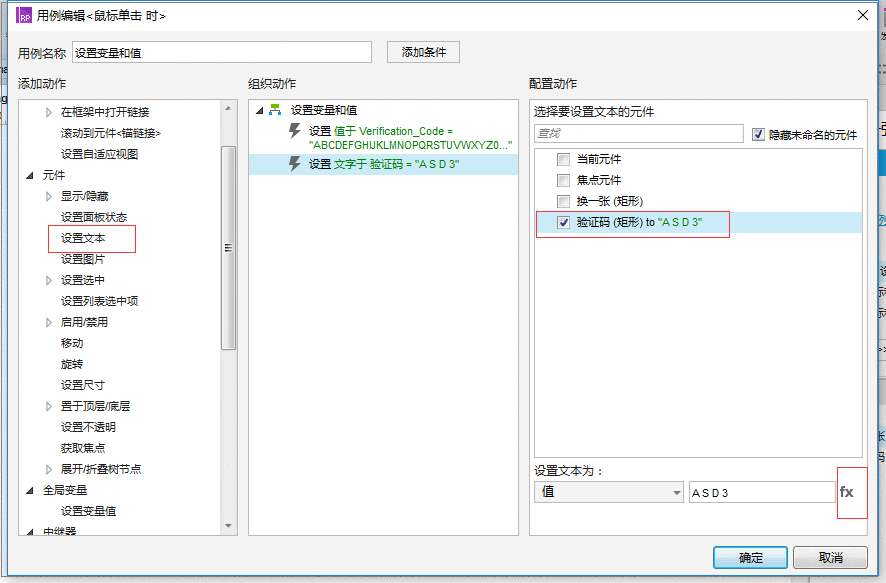Click the lightning icon of 验证码 text action
Viewport: 886px width, 583px height.
point(294,164)
